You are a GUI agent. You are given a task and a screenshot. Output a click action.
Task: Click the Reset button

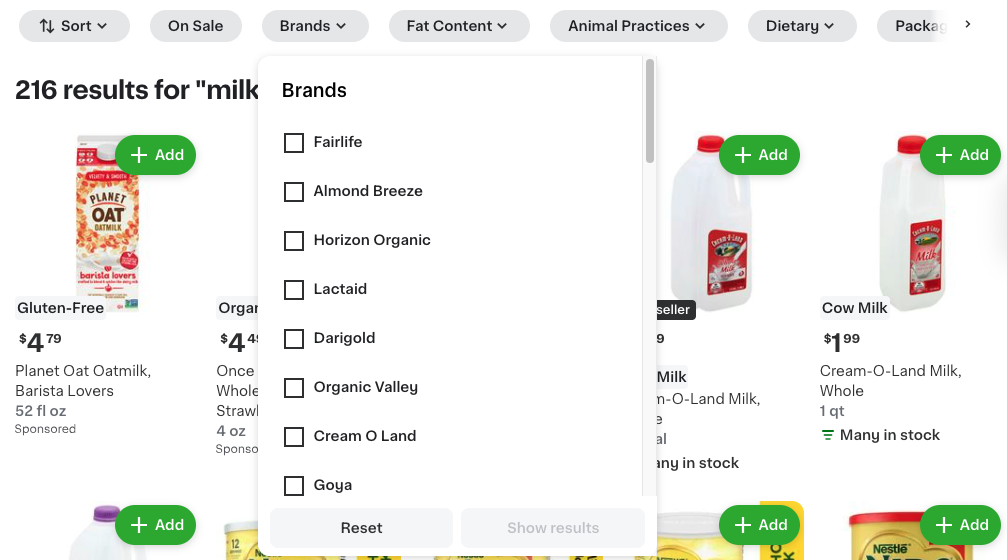(361, 528)
